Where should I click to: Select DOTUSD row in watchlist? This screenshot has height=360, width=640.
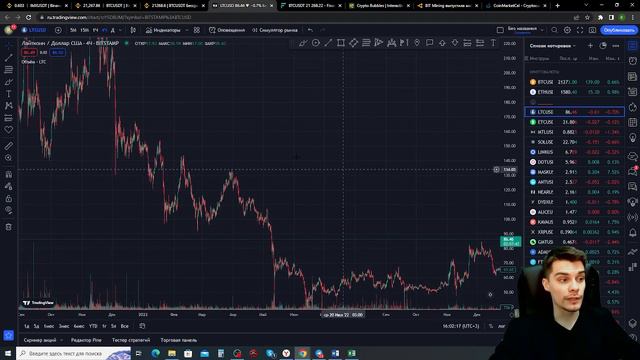point(574,162)
